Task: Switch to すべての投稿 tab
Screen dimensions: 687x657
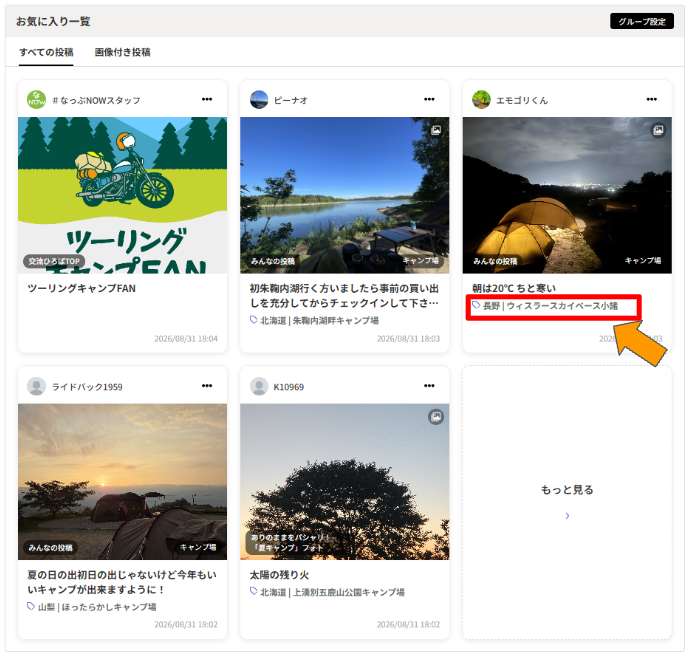Action: click(46, 52)
